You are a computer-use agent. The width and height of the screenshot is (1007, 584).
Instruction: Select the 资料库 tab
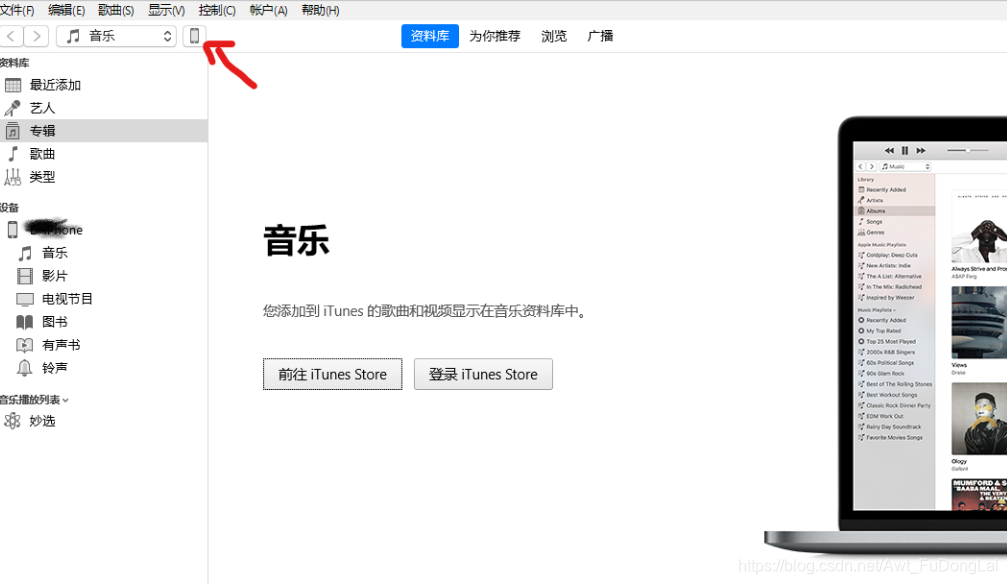pos(430,36)
